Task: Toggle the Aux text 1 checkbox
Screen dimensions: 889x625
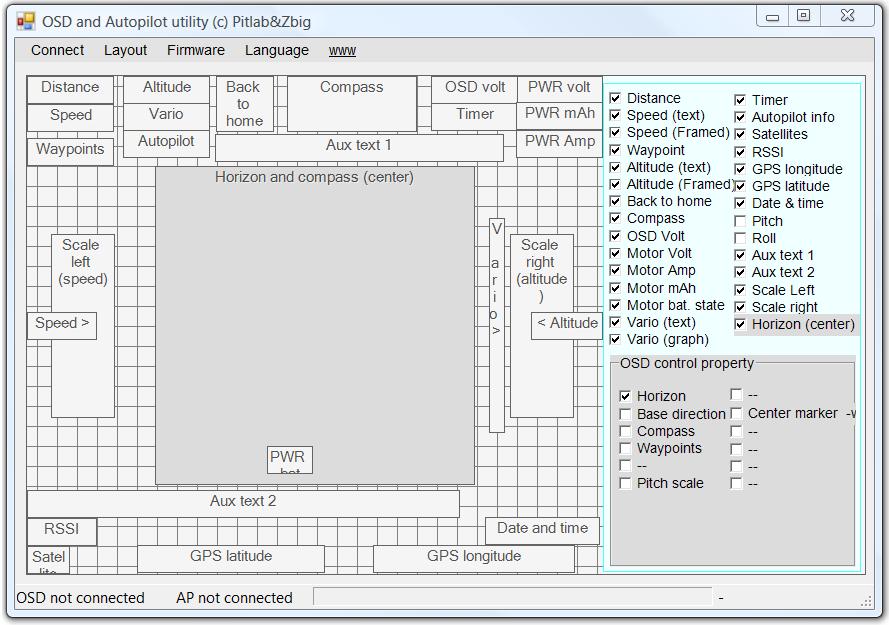Action: (x=740, y=255)
